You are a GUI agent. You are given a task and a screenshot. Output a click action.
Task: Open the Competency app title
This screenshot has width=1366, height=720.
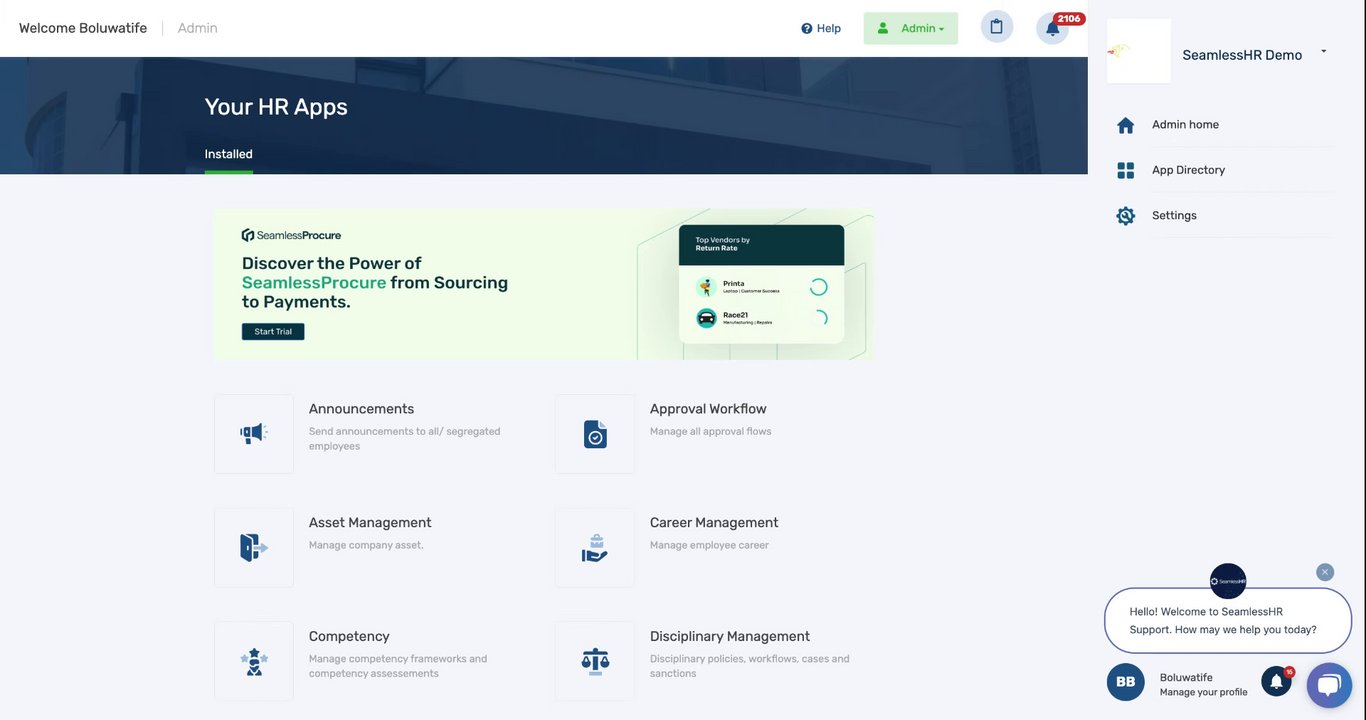[349, 637]
